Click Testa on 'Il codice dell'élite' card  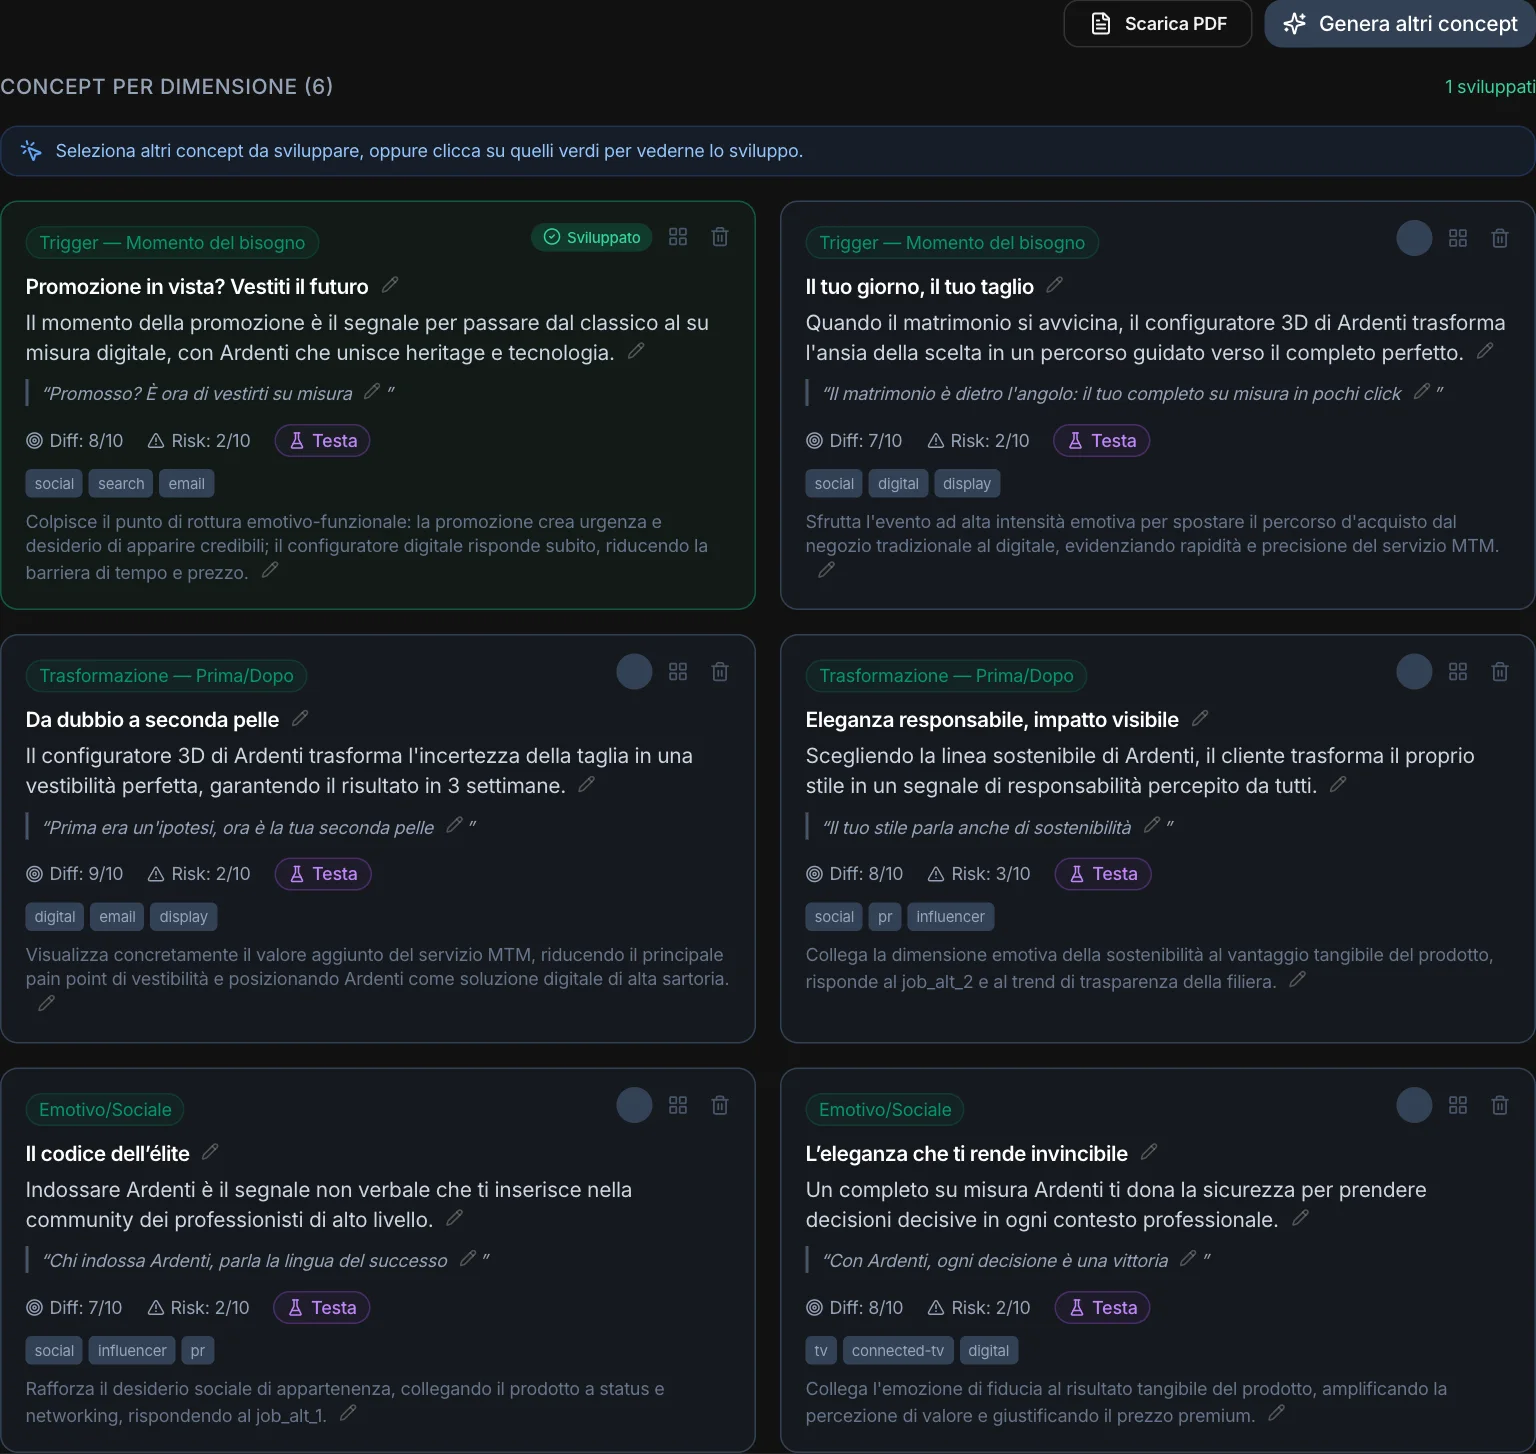[322, 1308]
